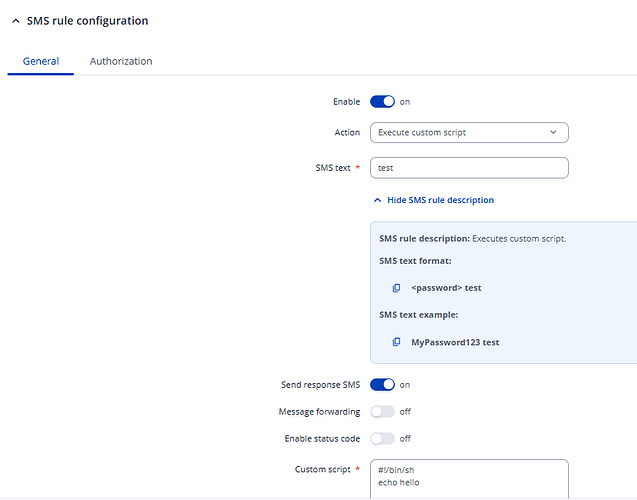Switch to the Authorization tab
Image resolution: width=637 pixels, height=500 pixels.
pos(121,61)
